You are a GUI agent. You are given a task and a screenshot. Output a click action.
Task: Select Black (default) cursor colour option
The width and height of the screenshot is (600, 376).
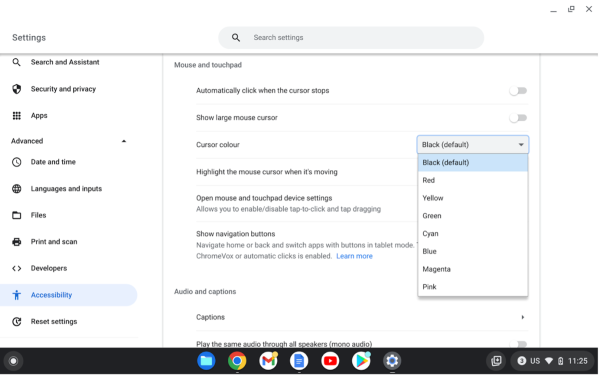473,163
